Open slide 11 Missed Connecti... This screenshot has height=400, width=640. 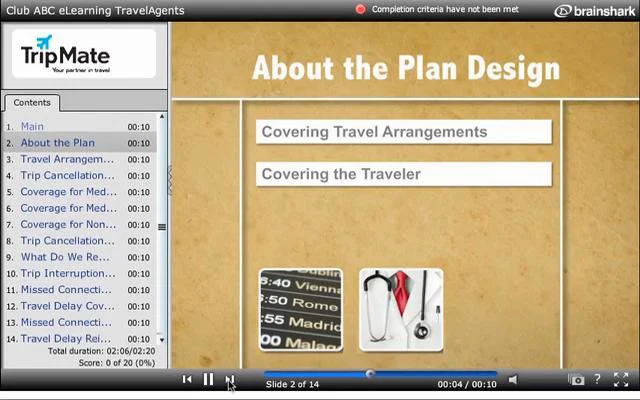pyautogui.click(x=66, y=290)
